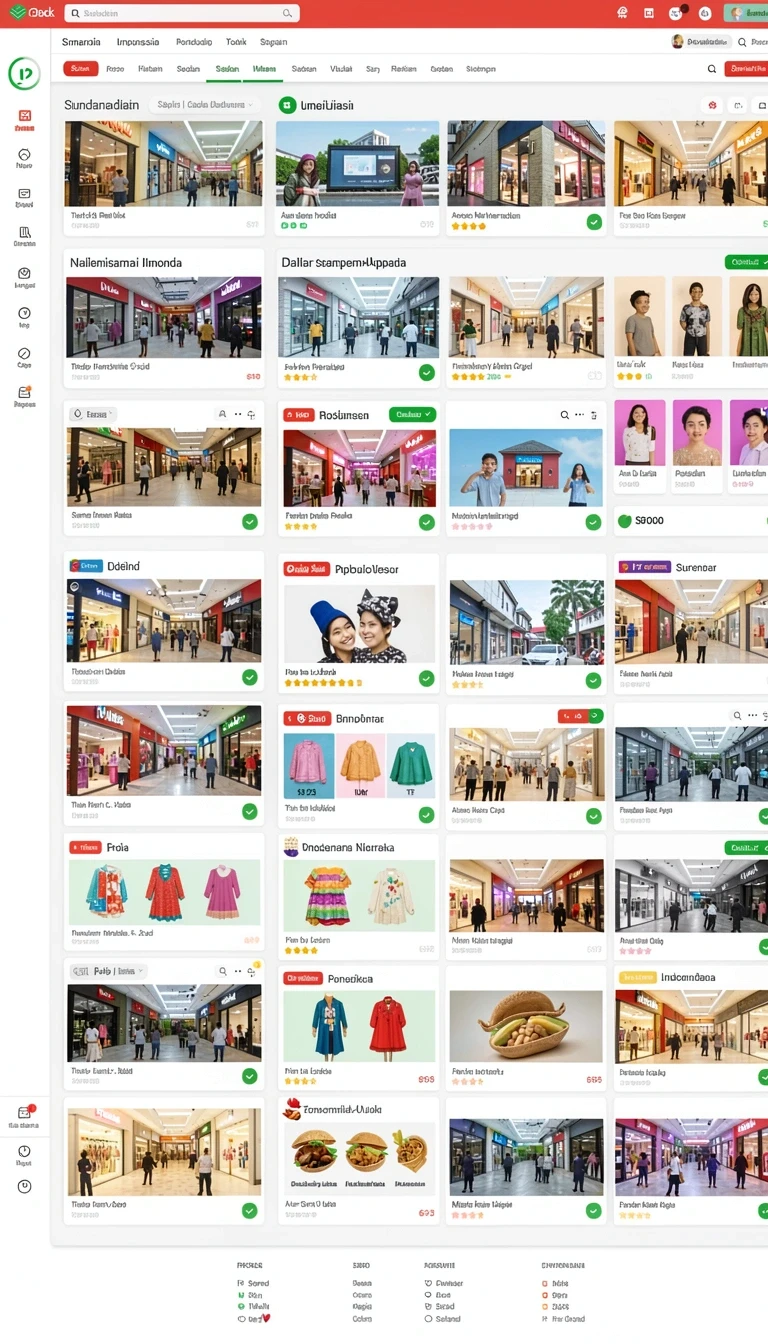Toggle the green check on the Rosbinsen card

[x=427, y=522]
